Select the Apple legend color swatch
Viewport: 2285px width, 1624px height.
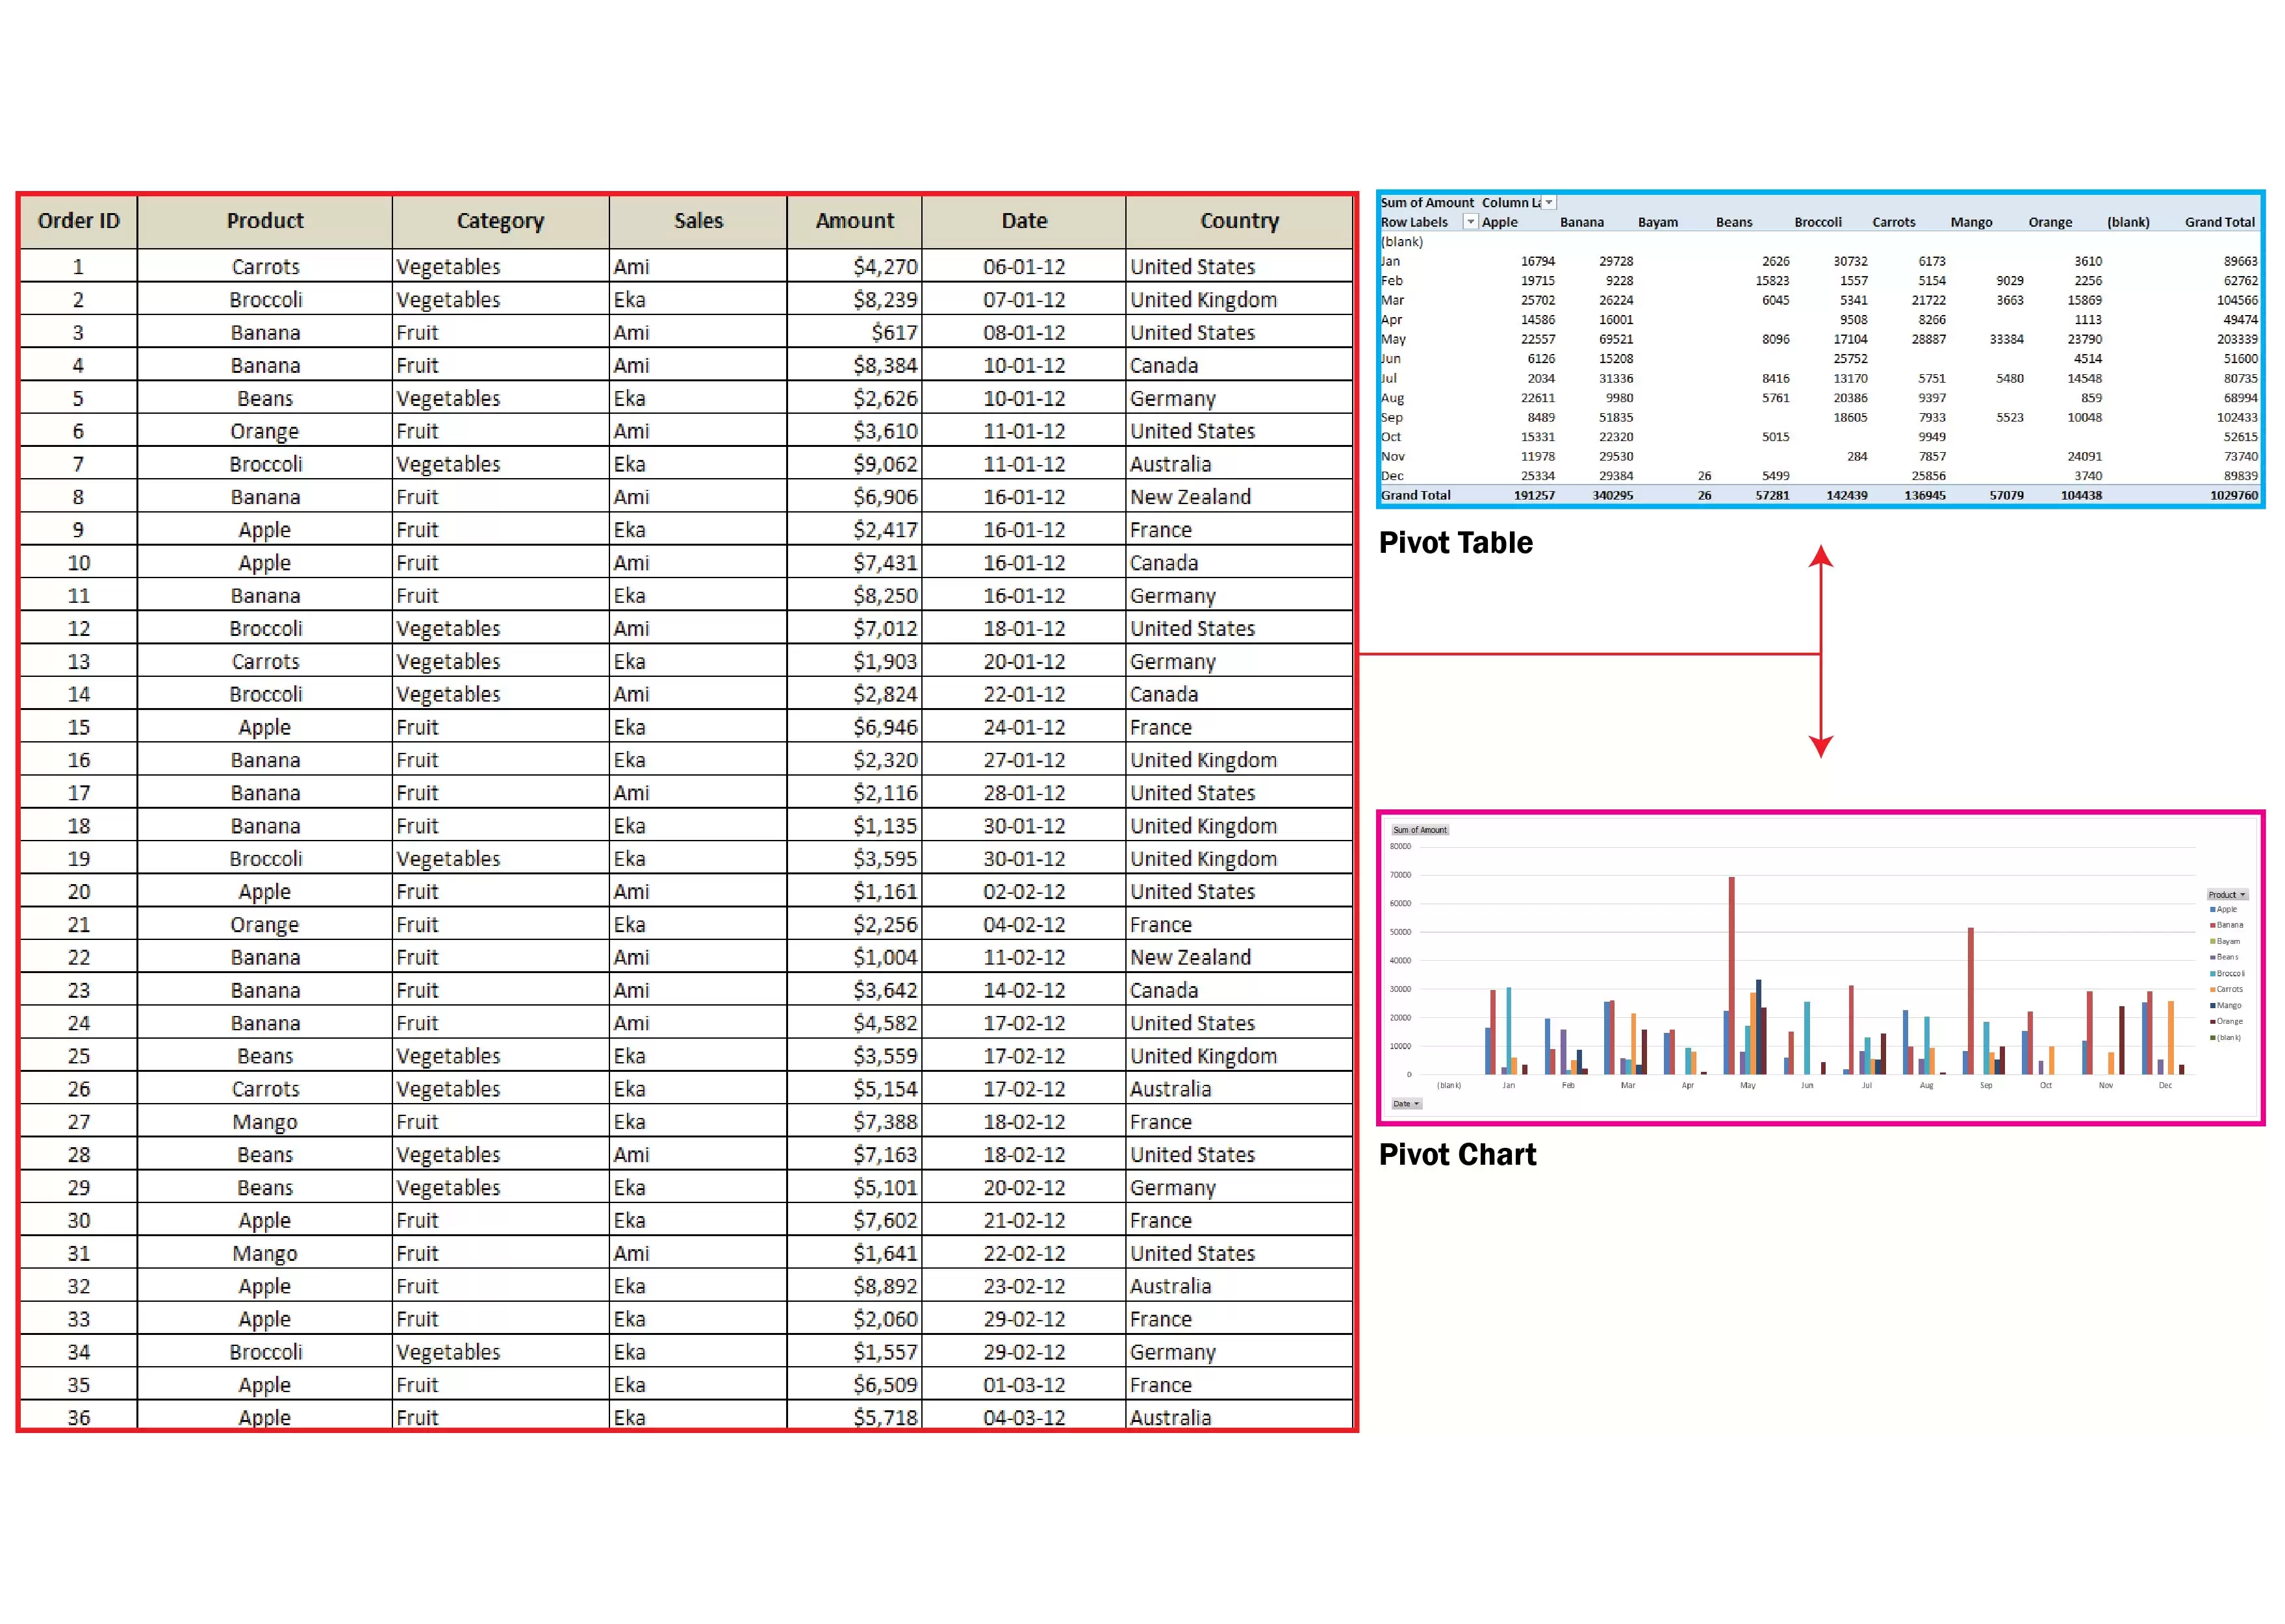[x=2212, y=910]
